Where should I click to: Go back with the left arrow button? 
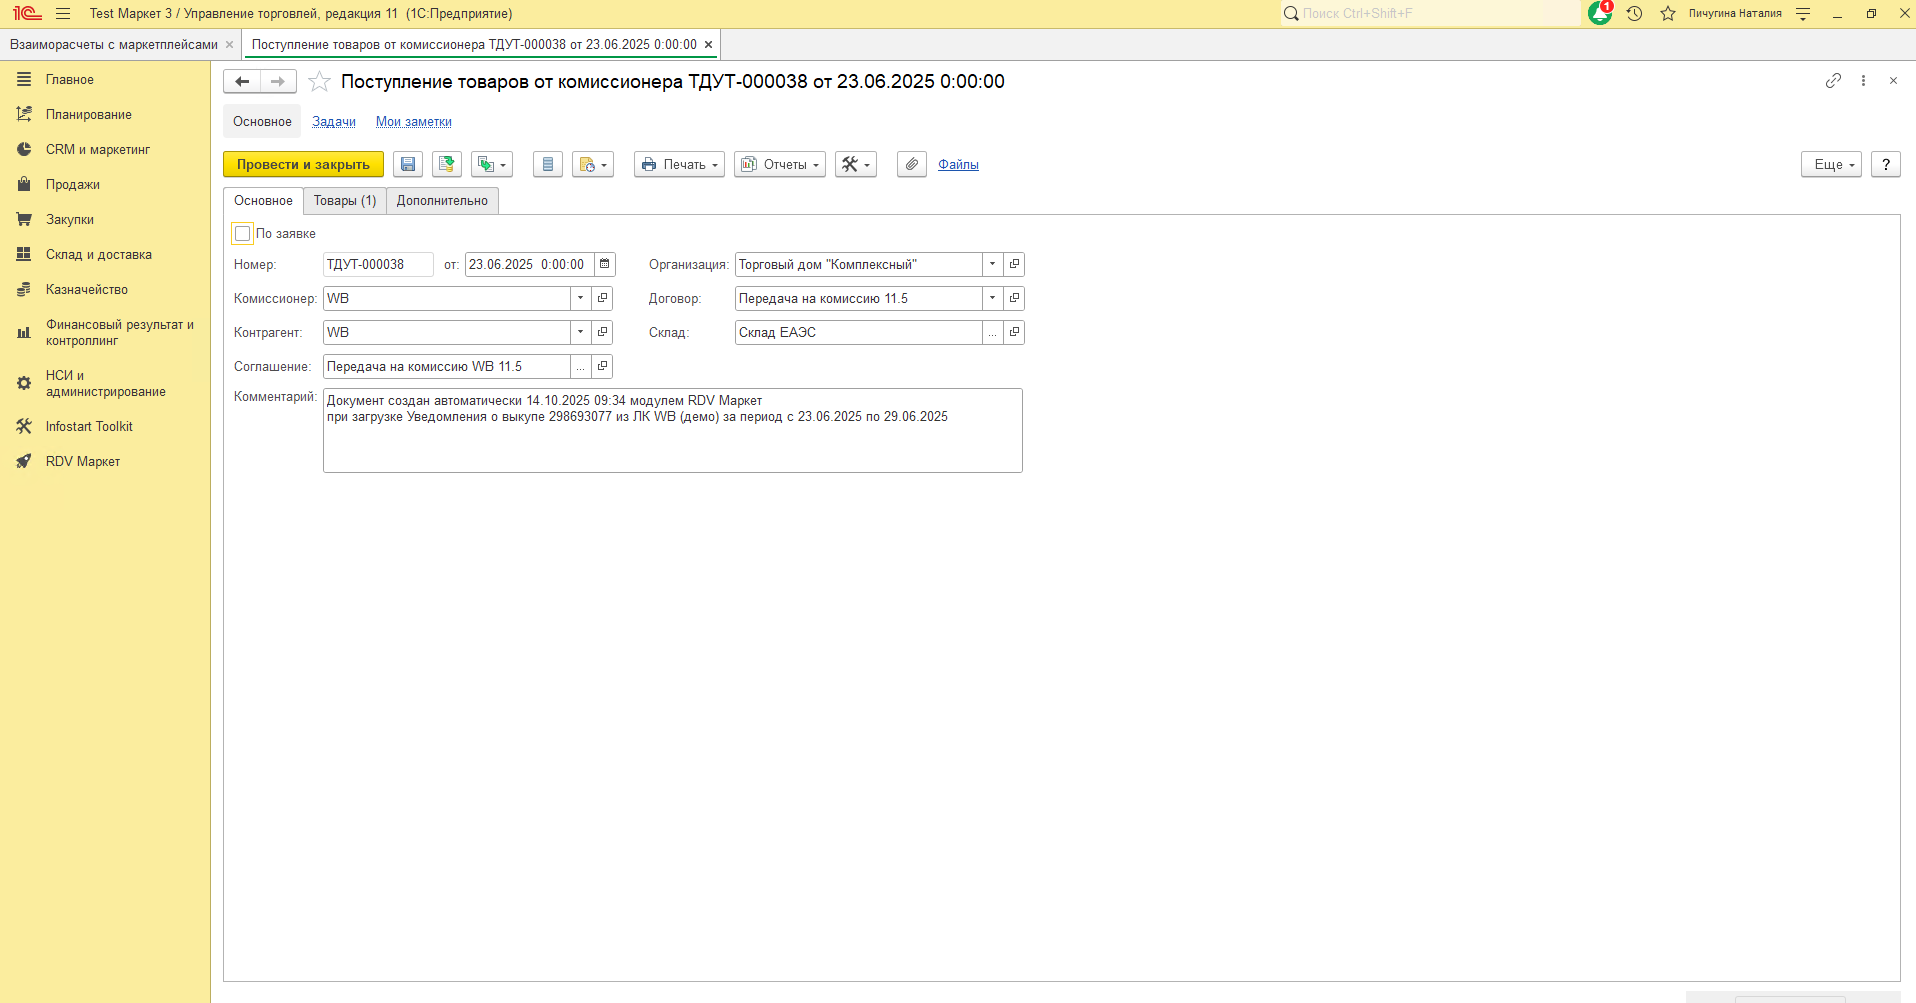pos(242,82)
